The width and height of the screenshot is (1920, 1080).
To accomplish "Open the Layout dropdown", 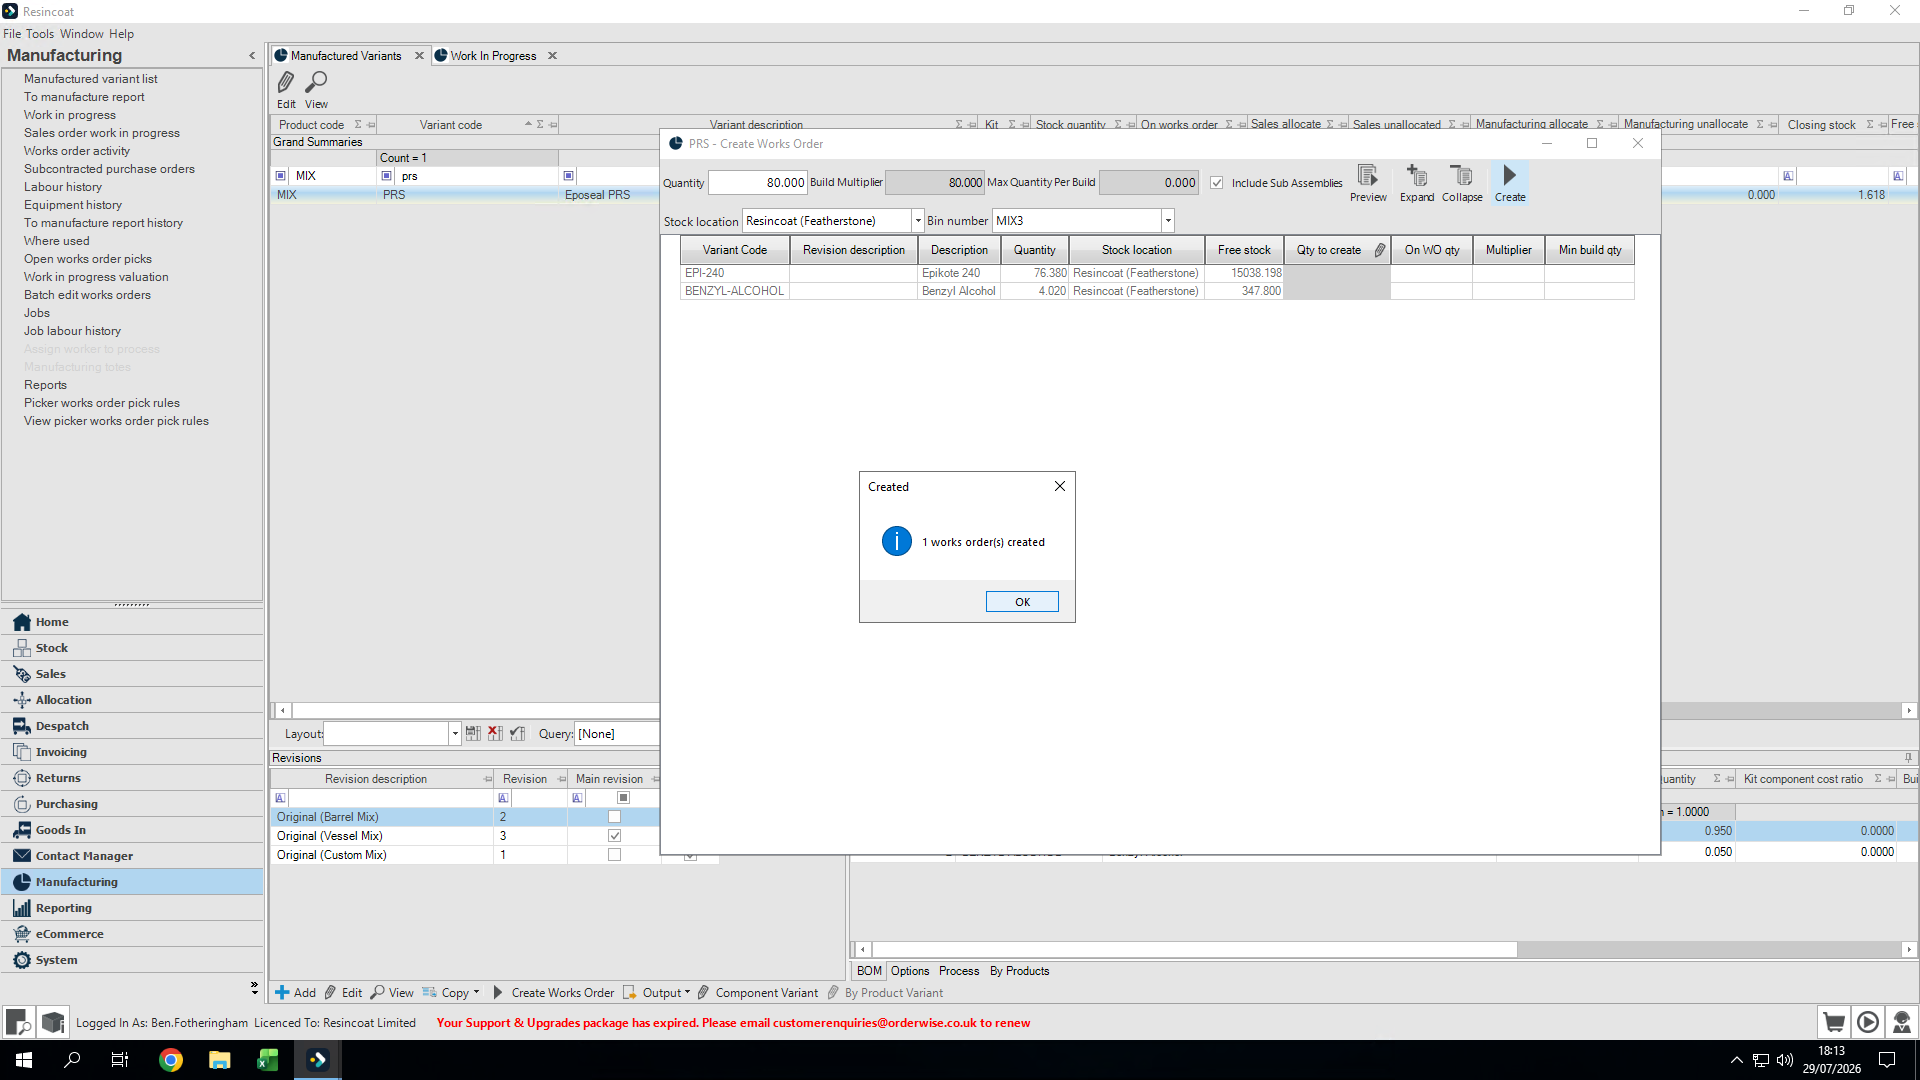I will 455,734.
